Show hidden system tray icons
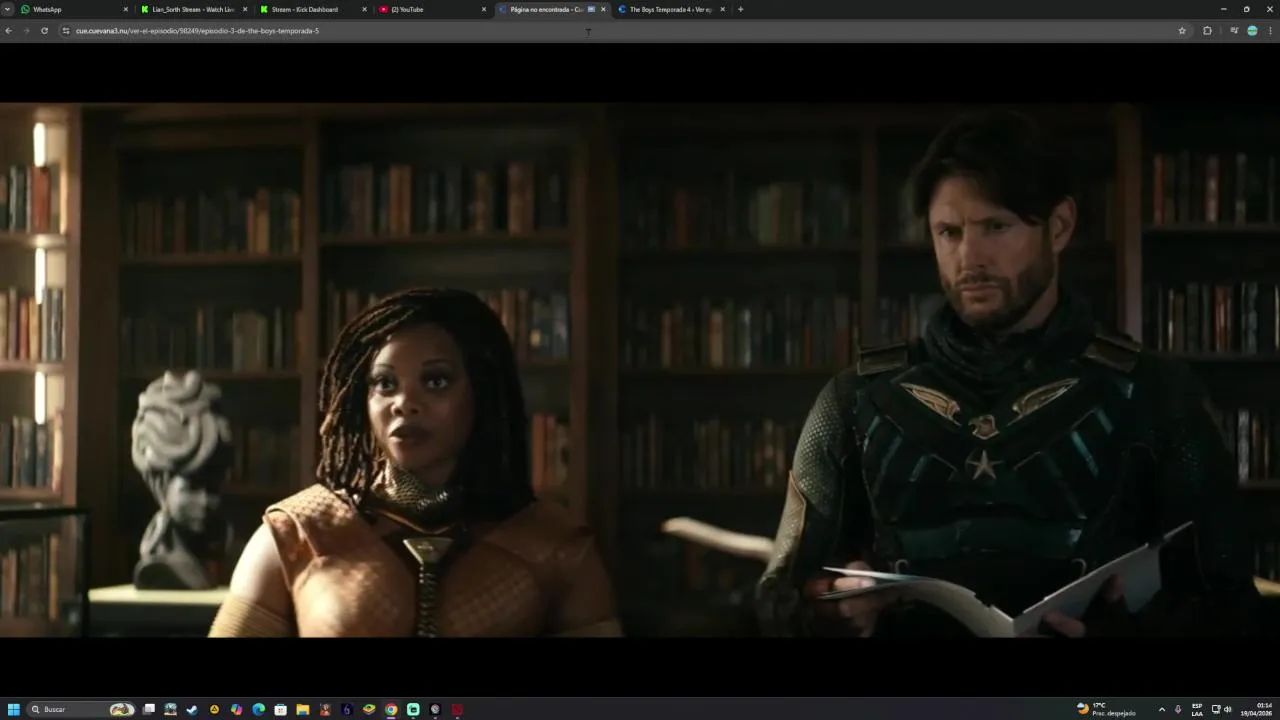1280x720 pixels. pyautogui.click(x=1161, y=709)
